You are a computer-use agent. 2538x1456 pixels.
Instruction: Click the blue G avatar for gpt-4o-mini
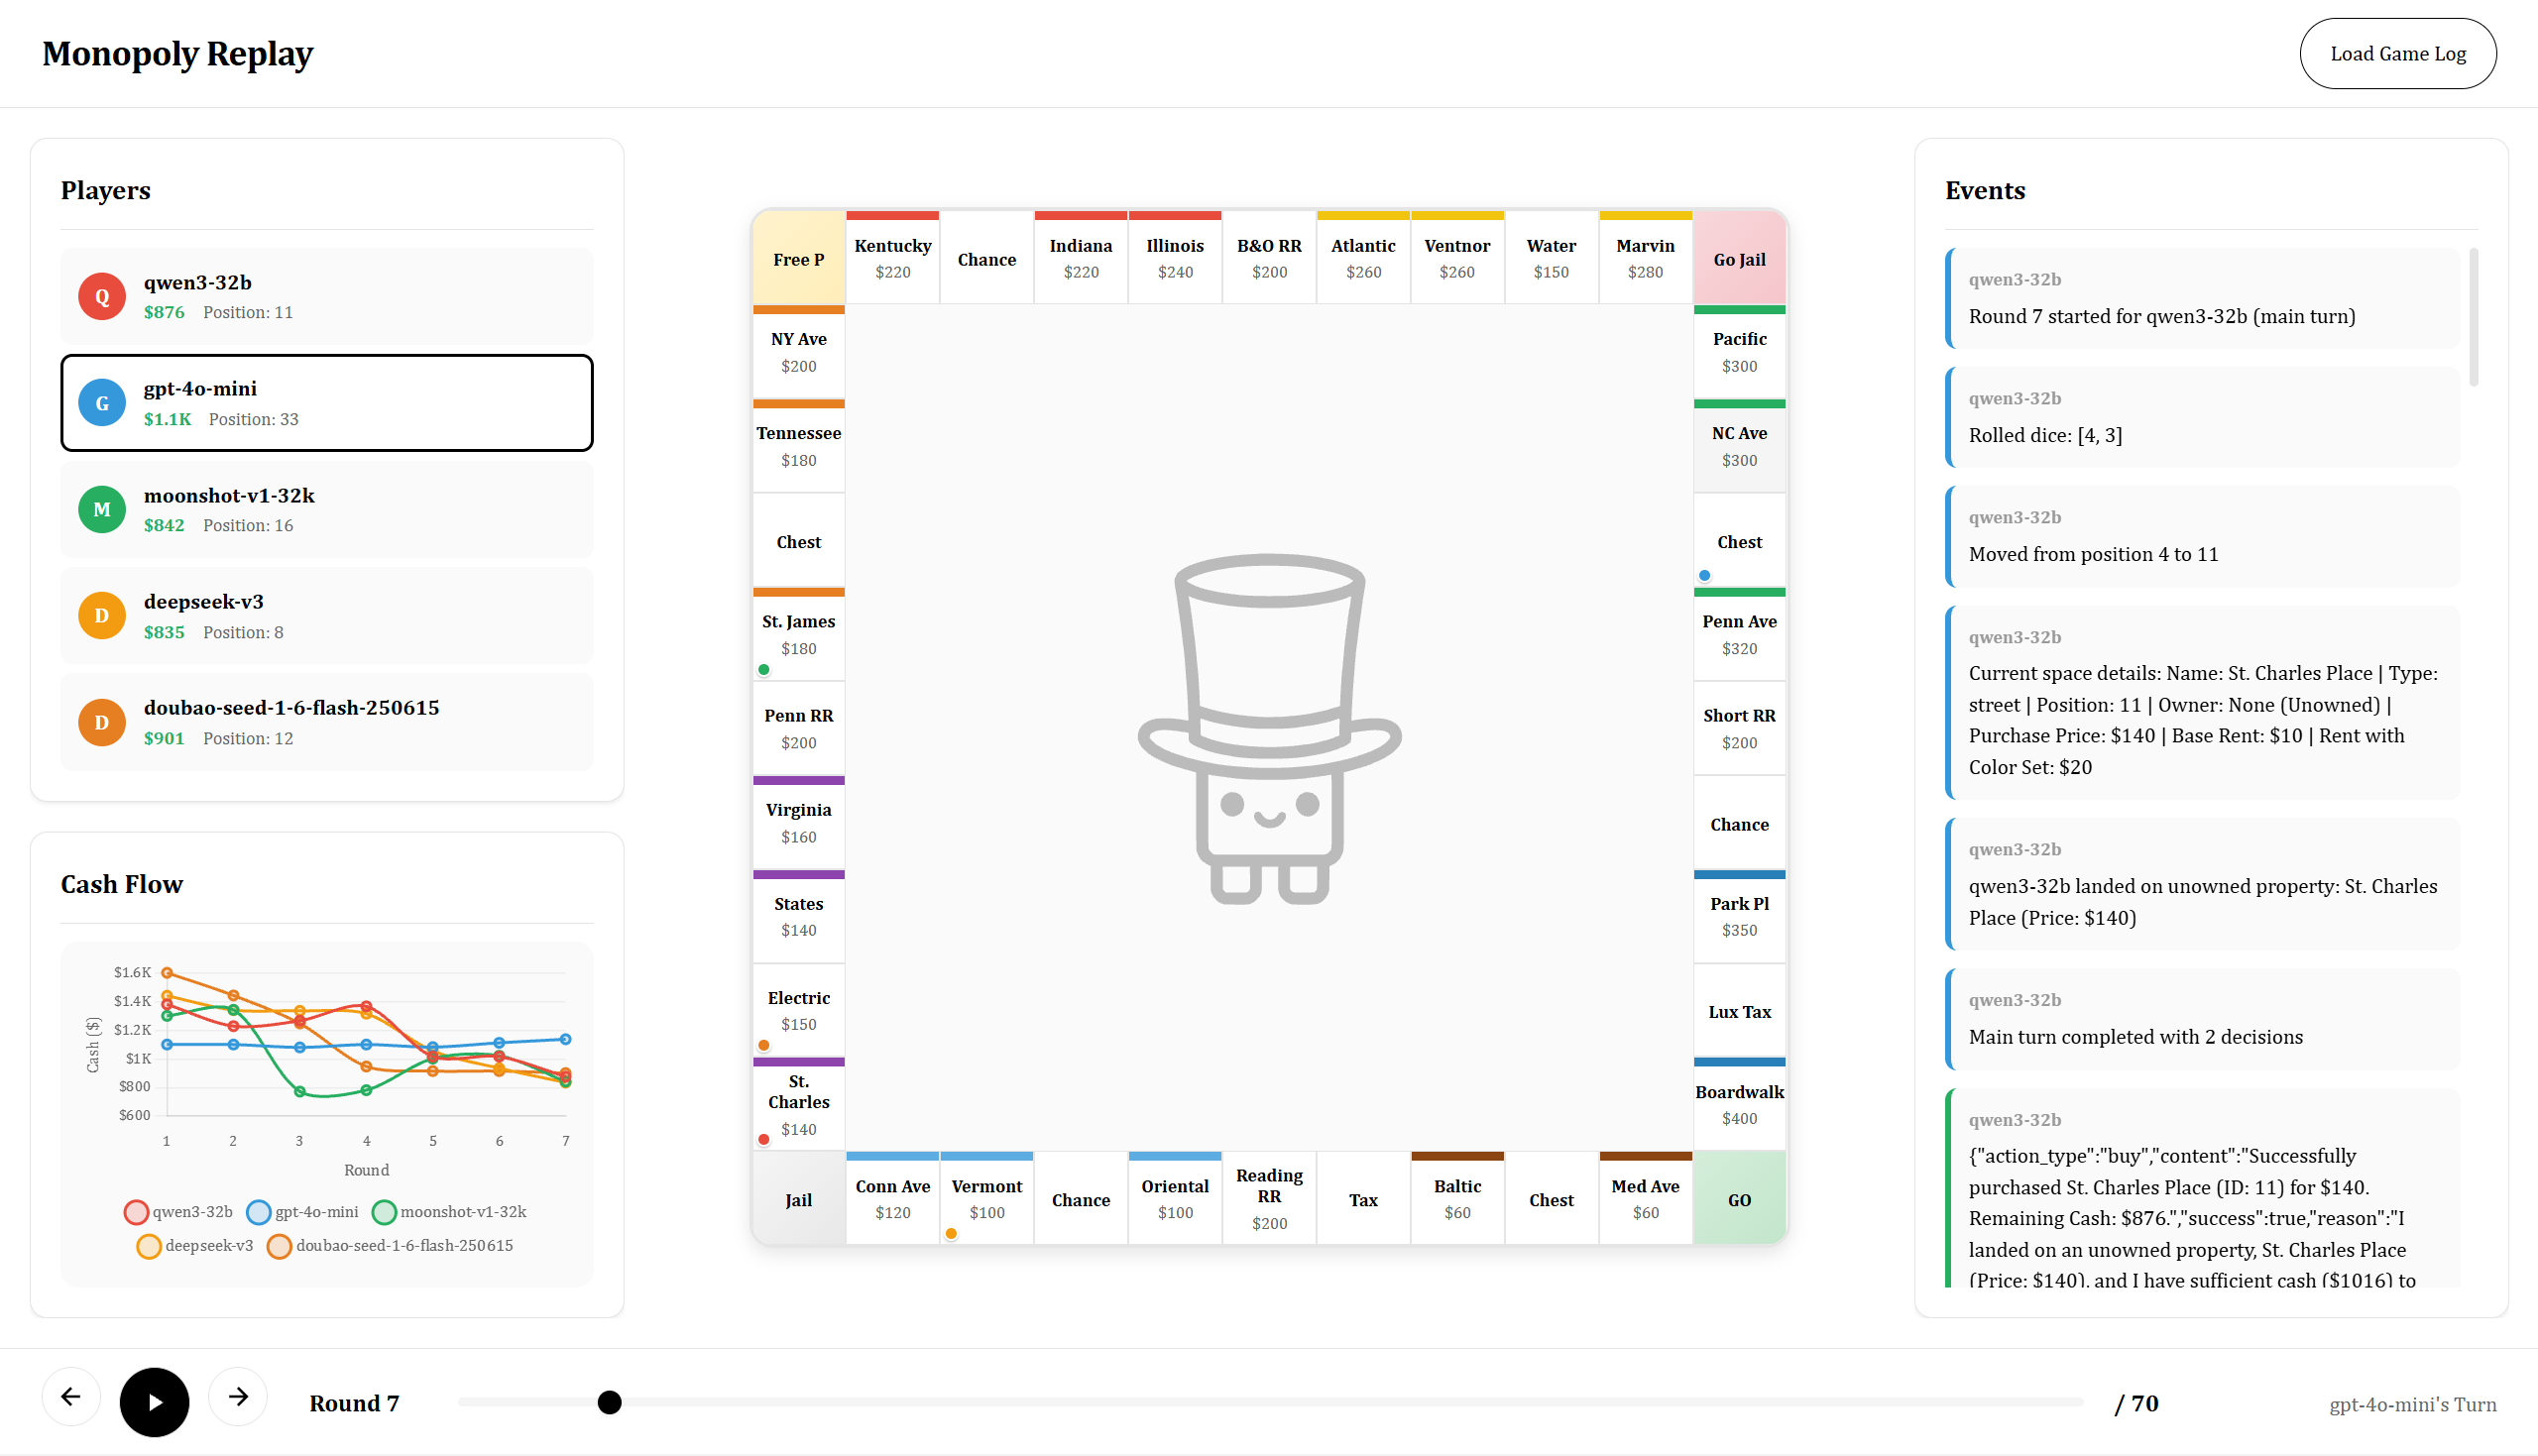point(102,403)
